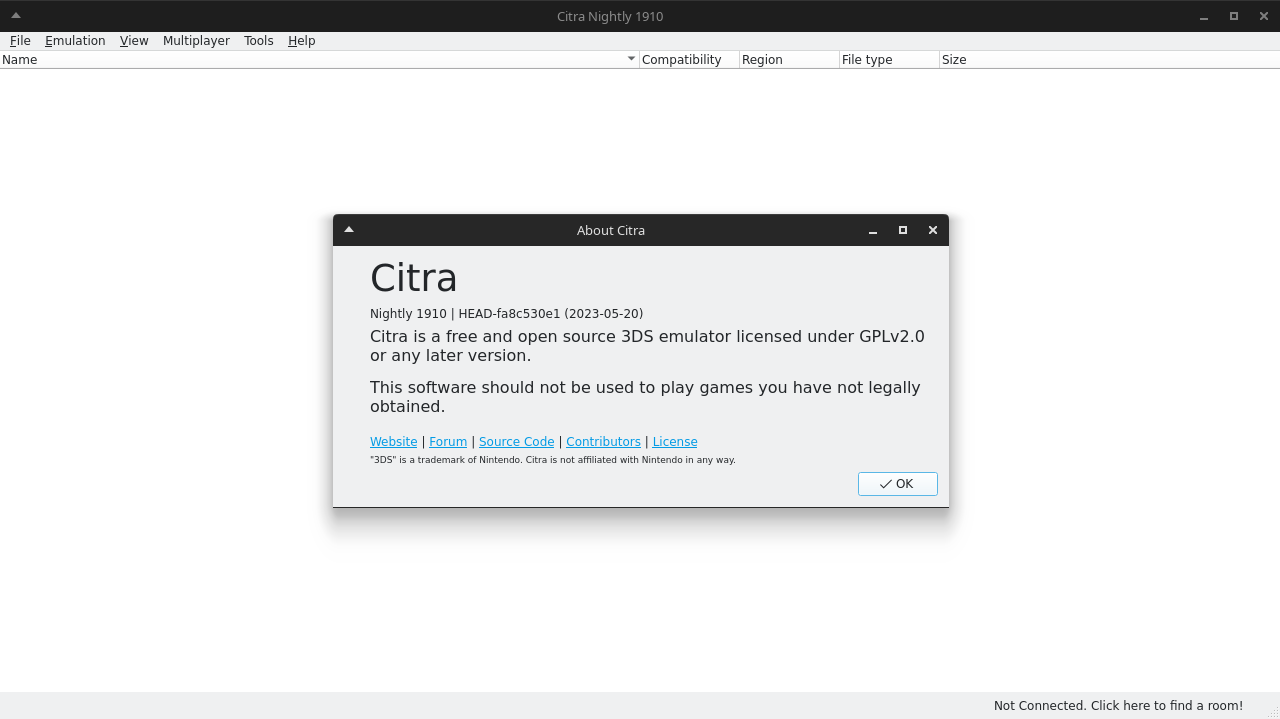Close the About Citra dialog

coord(933,230)
